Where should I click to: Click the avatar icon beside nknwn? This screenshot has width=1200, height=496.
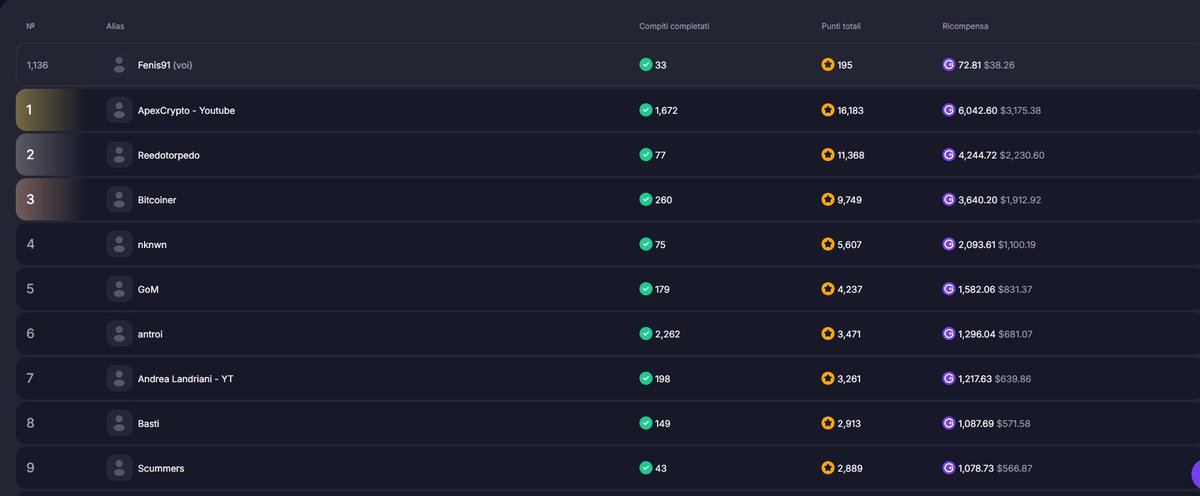pos(120,244)
